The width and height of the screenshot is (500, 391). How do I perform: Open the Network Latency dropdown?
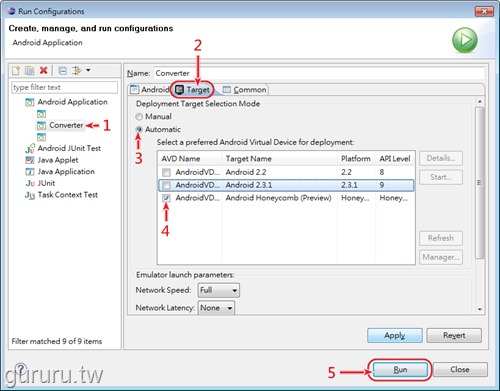tap(216, 308)
